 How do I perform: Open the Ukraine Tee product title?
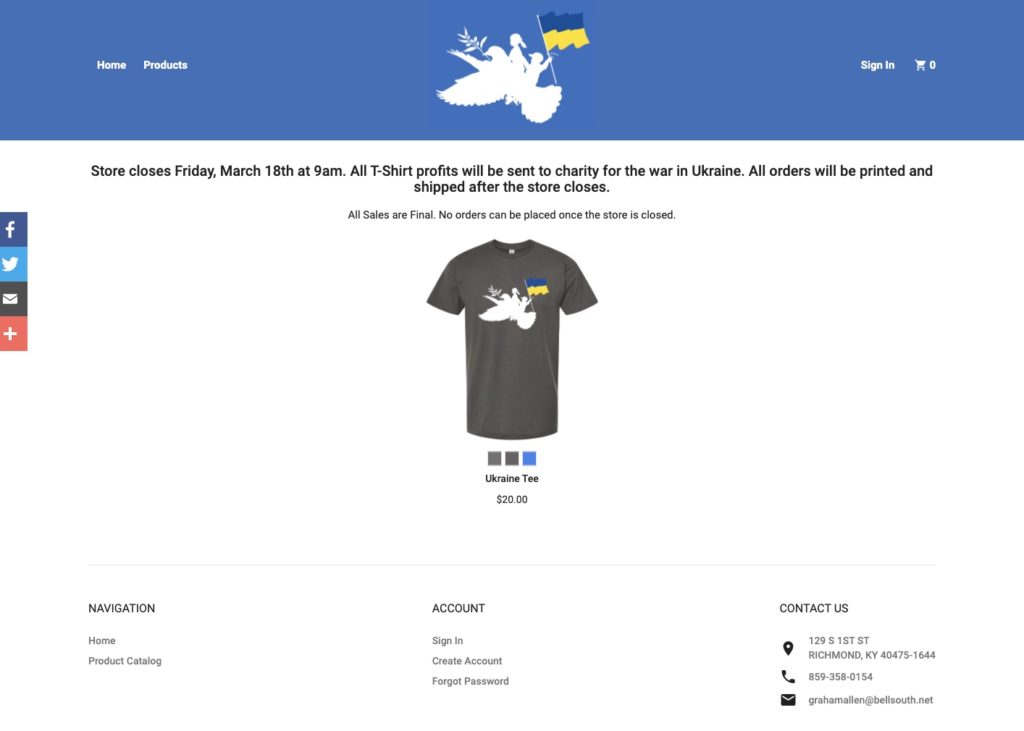click(x=512, y=478)
